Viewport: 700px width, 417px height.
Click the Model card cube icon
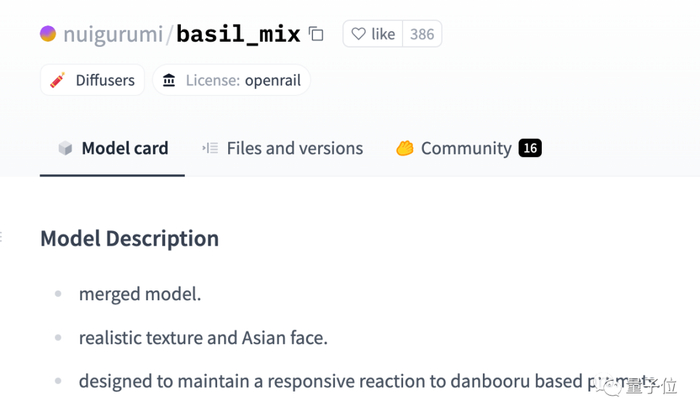tap(65, 148)
